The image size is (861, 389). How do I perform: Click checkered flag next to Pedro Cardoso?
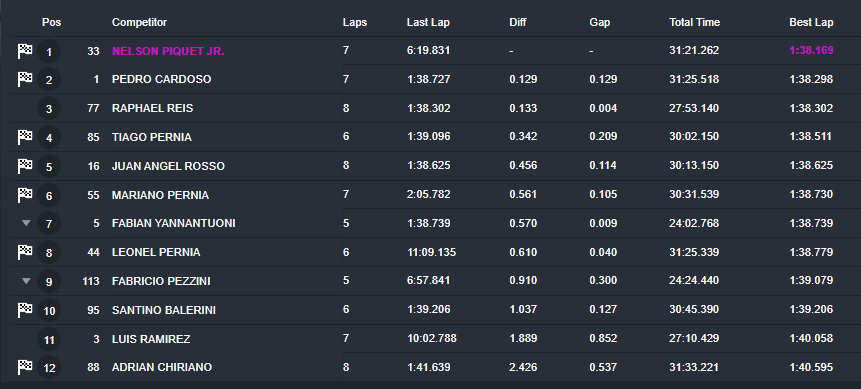[25, 80]
